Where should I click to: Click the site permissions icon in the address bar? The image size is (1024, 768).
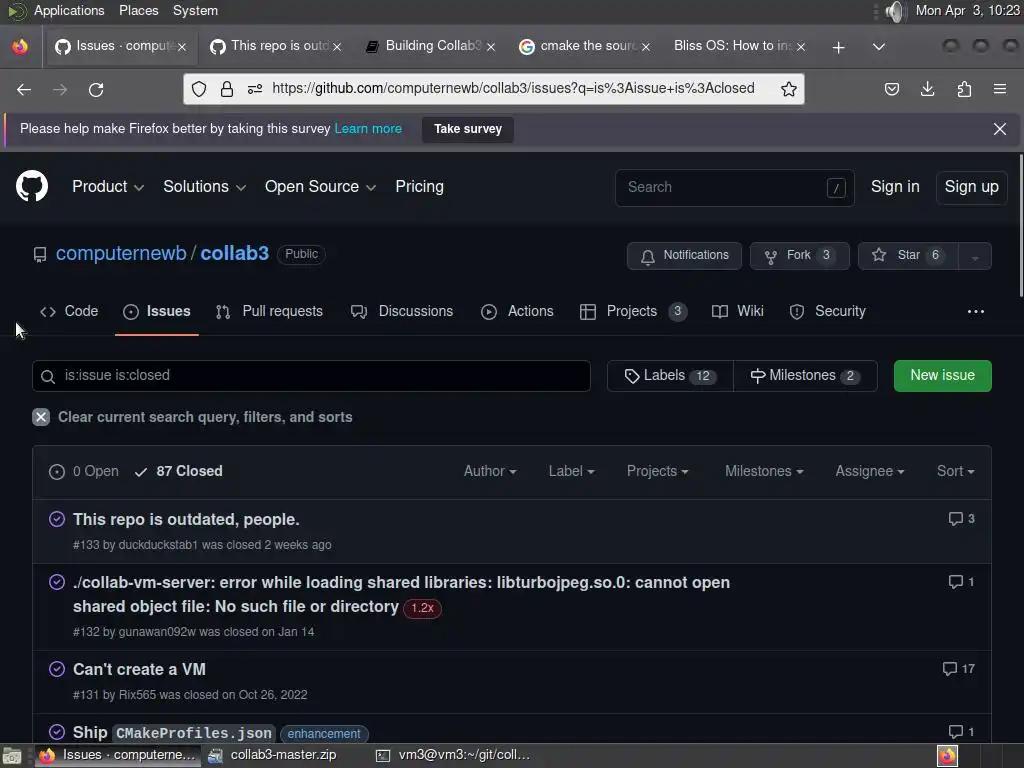(x=255, y=89)
